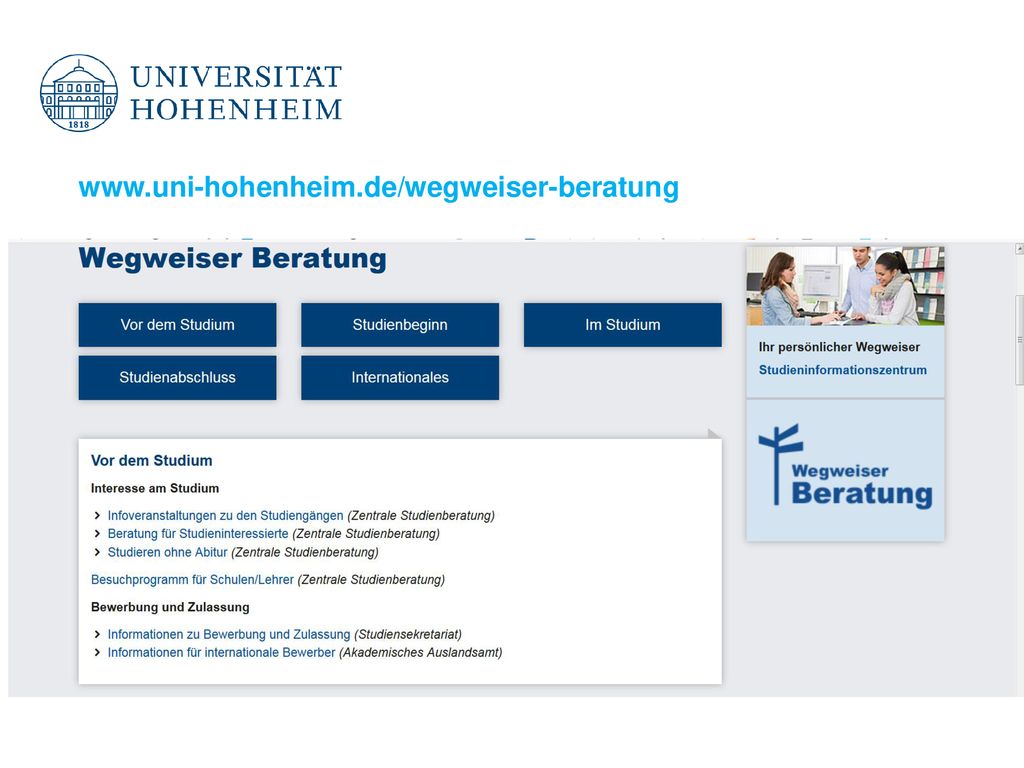Open Beratung für Studieninteressierte link
The width and height of the screenshot is (1024, 768).
(x=198, y=534)
